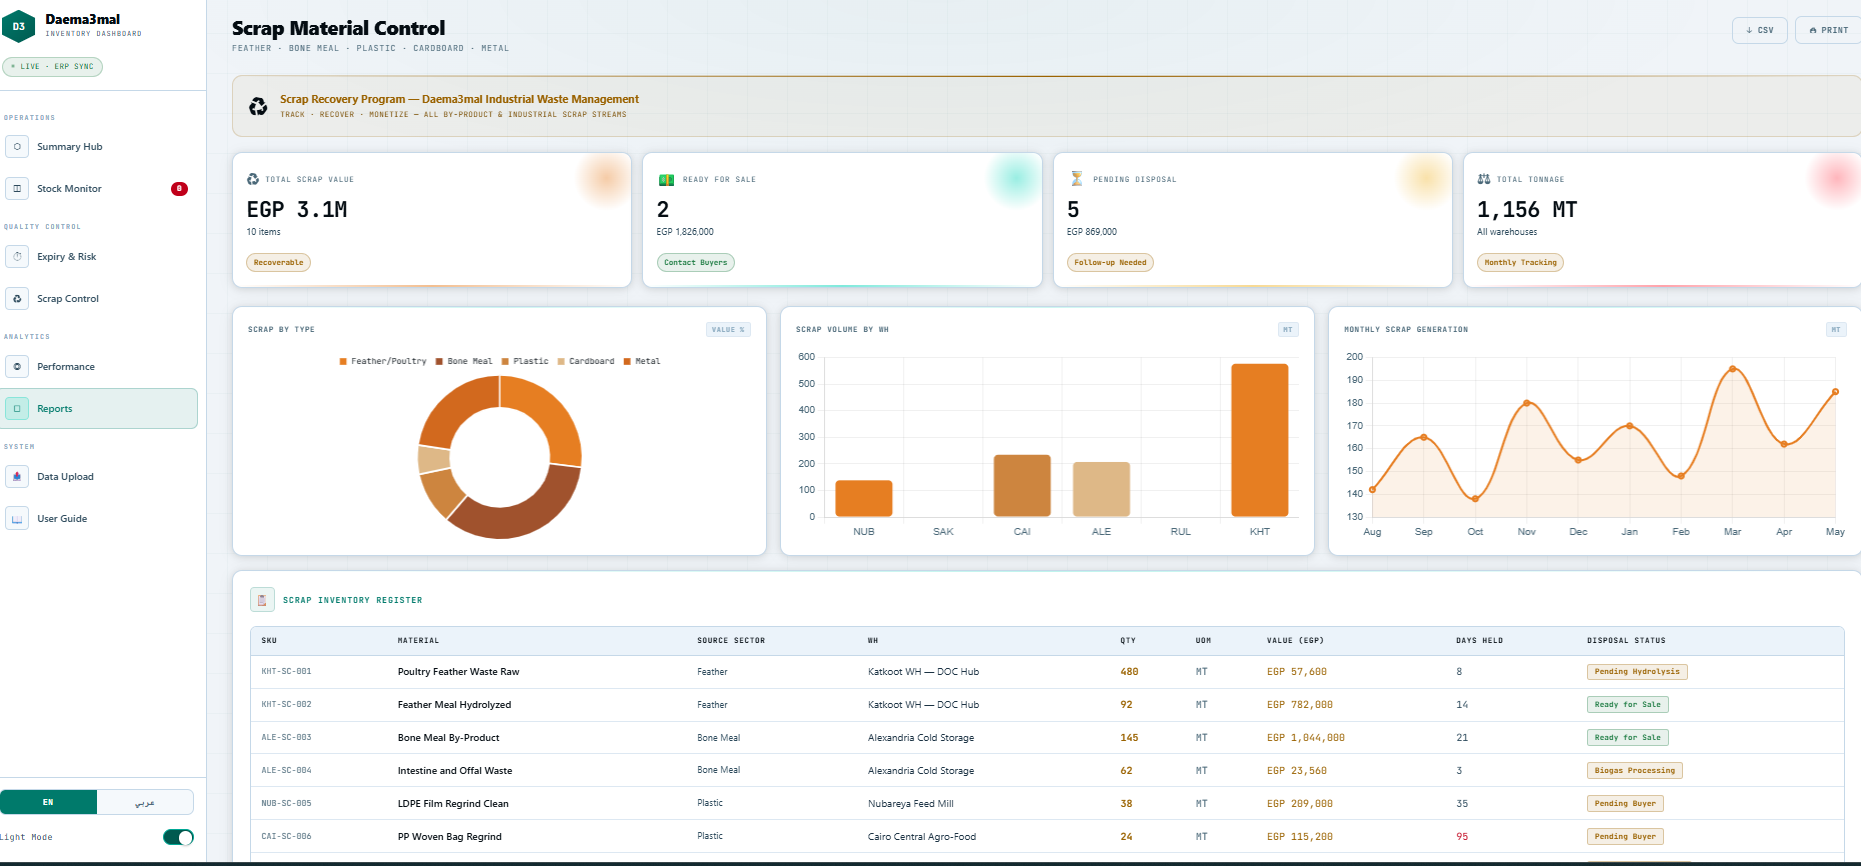
Task: Toggle the Light Mode switch
Action: click(x=178, y=837)
